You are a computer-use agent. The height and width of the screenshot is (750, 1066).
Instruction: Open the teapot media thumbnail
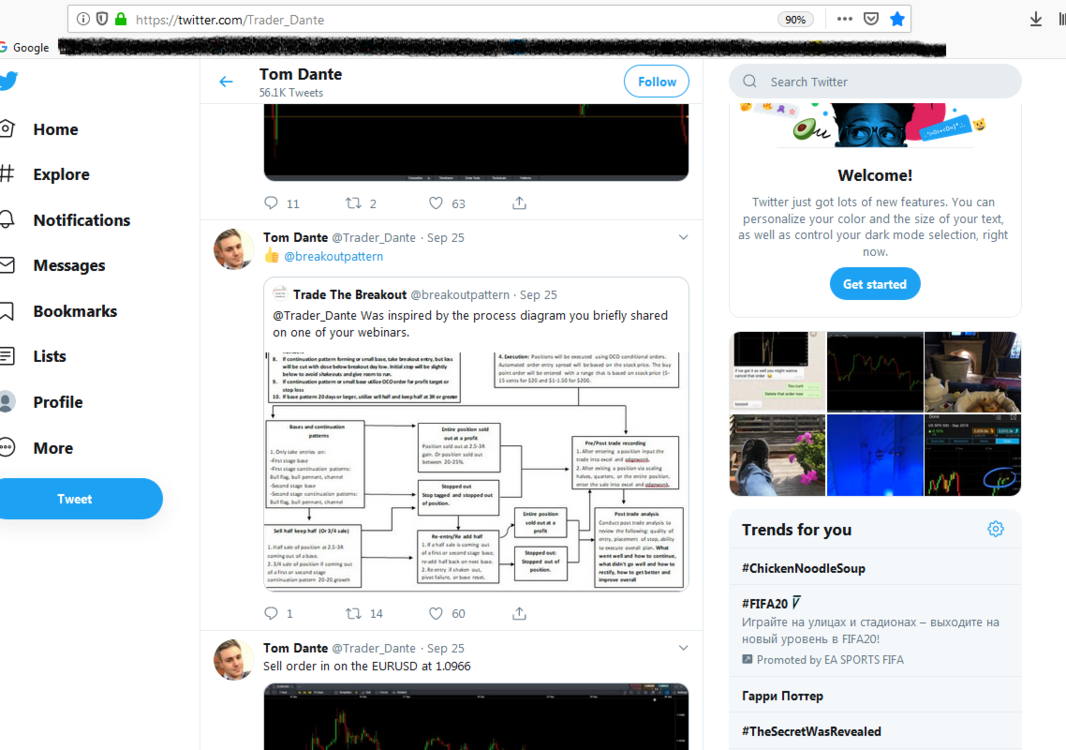click(x=973, y=371)
